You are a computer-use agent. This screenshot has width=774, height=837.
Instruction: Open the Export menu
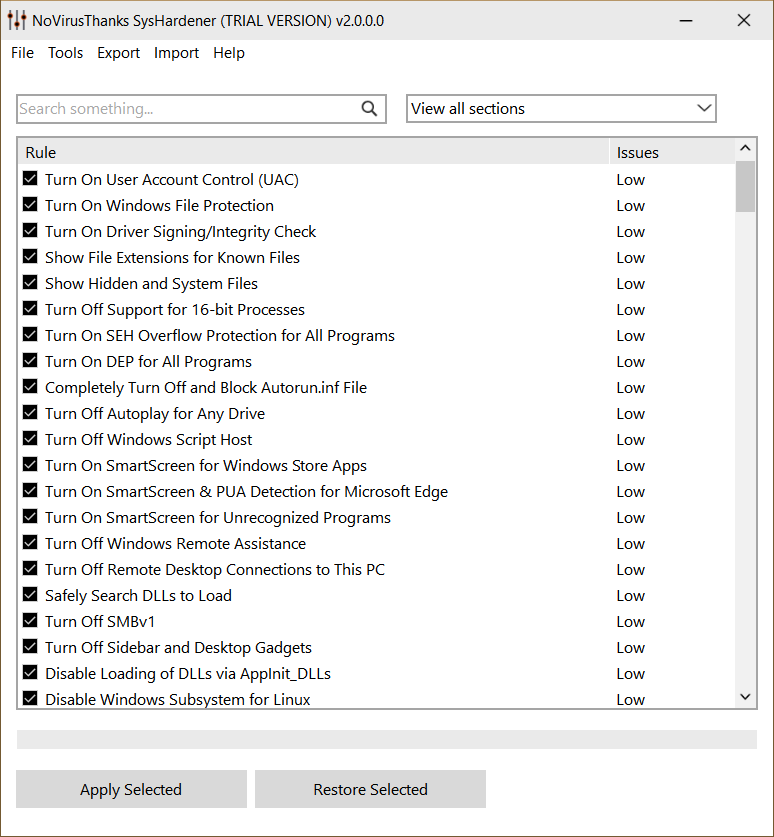click(x=118, y=53)
